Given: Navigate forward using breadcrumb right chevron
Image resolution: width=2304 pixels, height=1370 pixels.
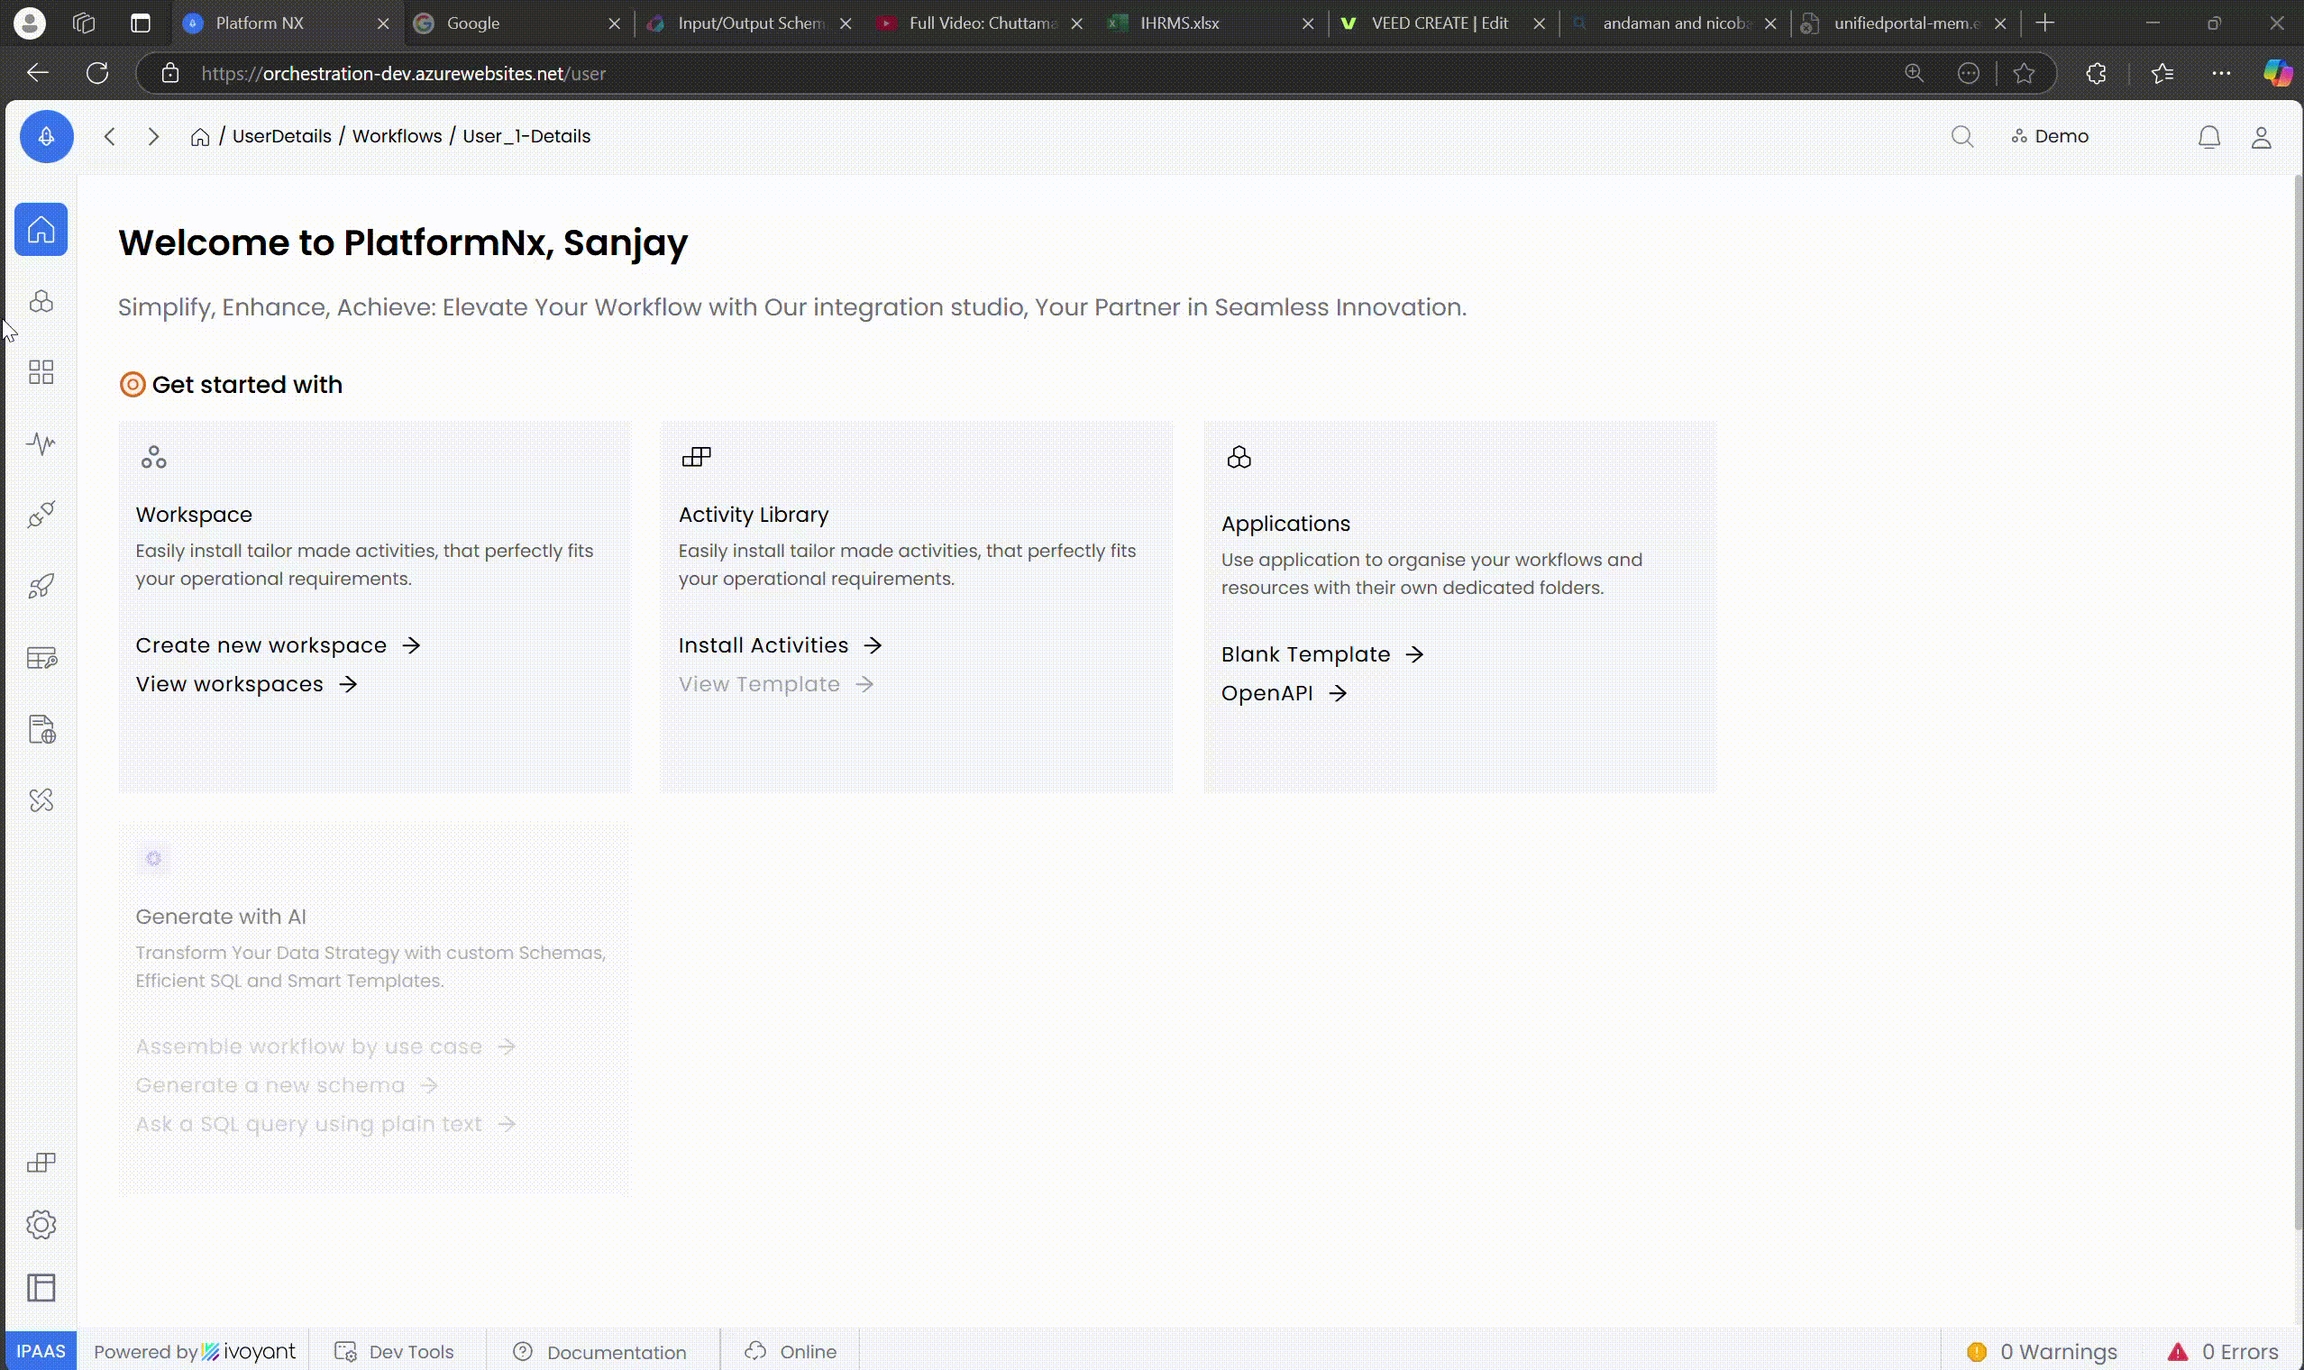Looking at the screenshot, I should [153, 137].
